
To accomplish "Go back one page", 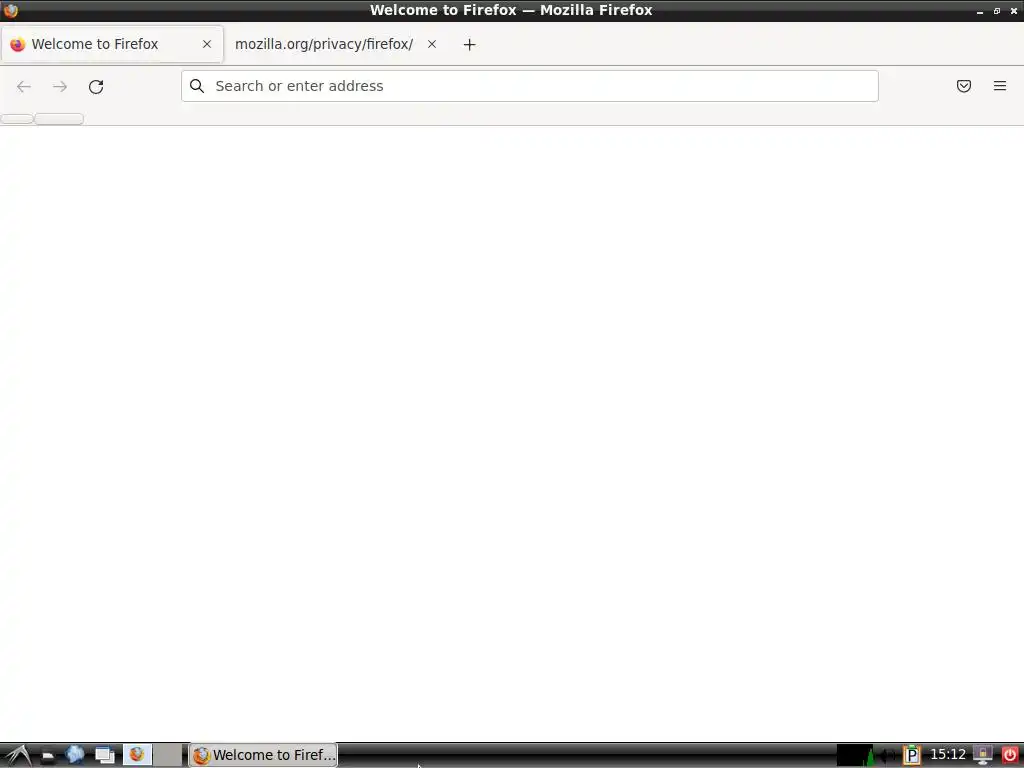I will point(24,86).
